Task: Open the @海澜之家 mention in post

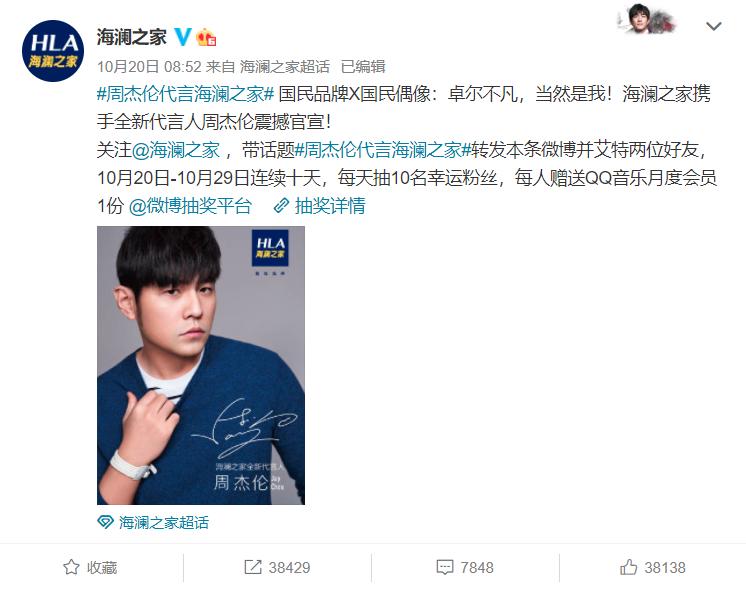Action: tap(175, 150)
